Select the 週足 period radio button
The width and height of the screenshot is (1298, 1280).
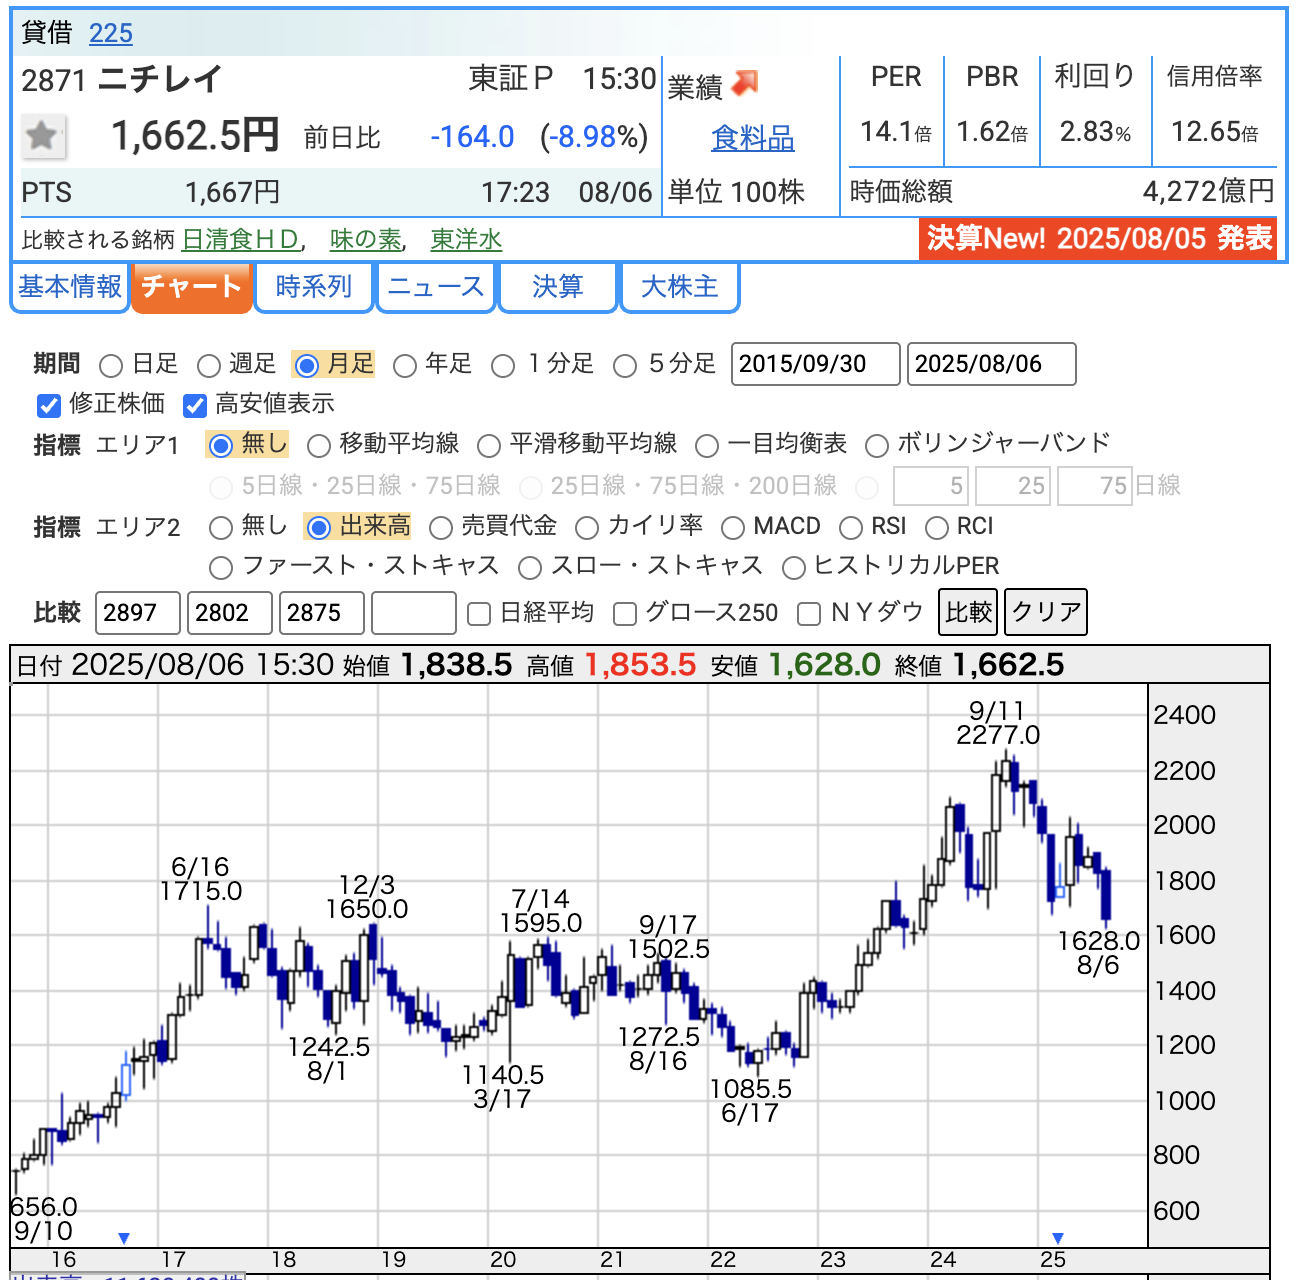point(208,366)
